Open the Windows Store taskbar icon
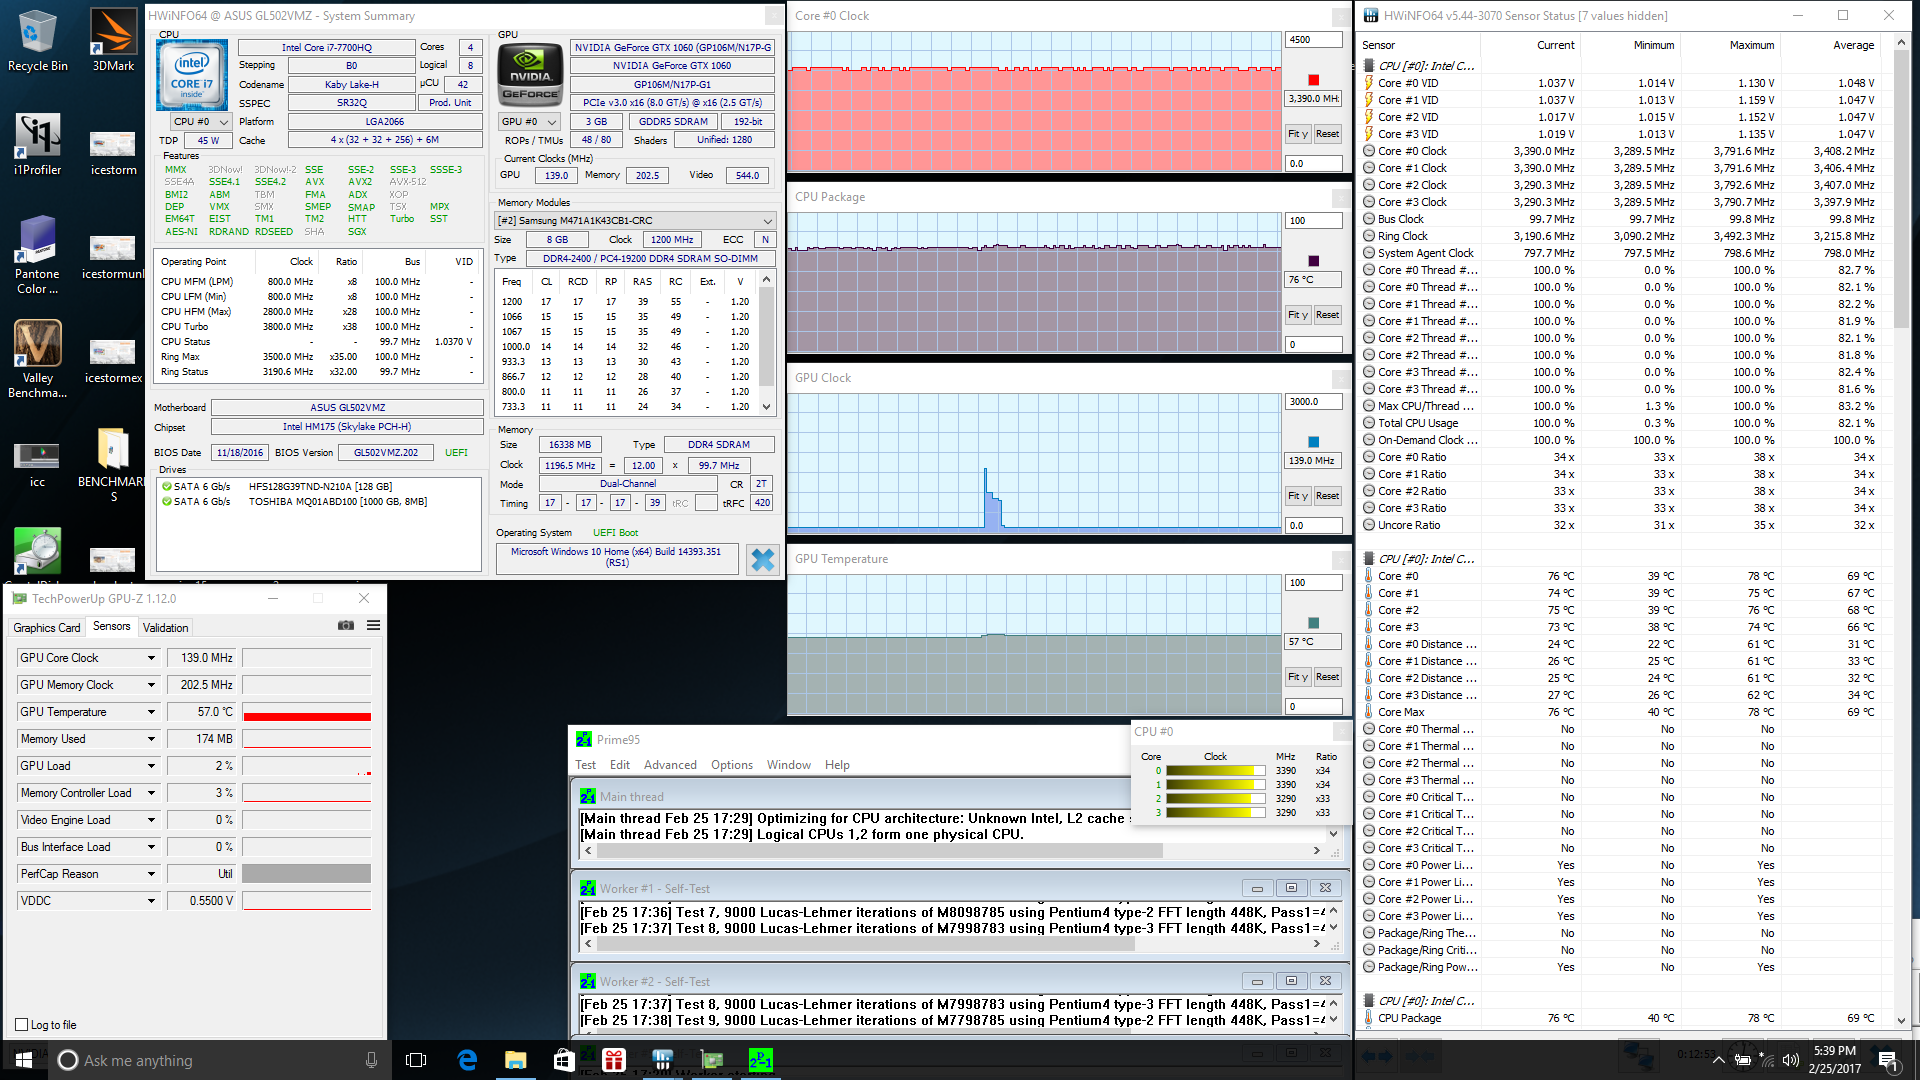Image resolution: width=1920 pixels, height=1080 pixels. point(564,1060)
